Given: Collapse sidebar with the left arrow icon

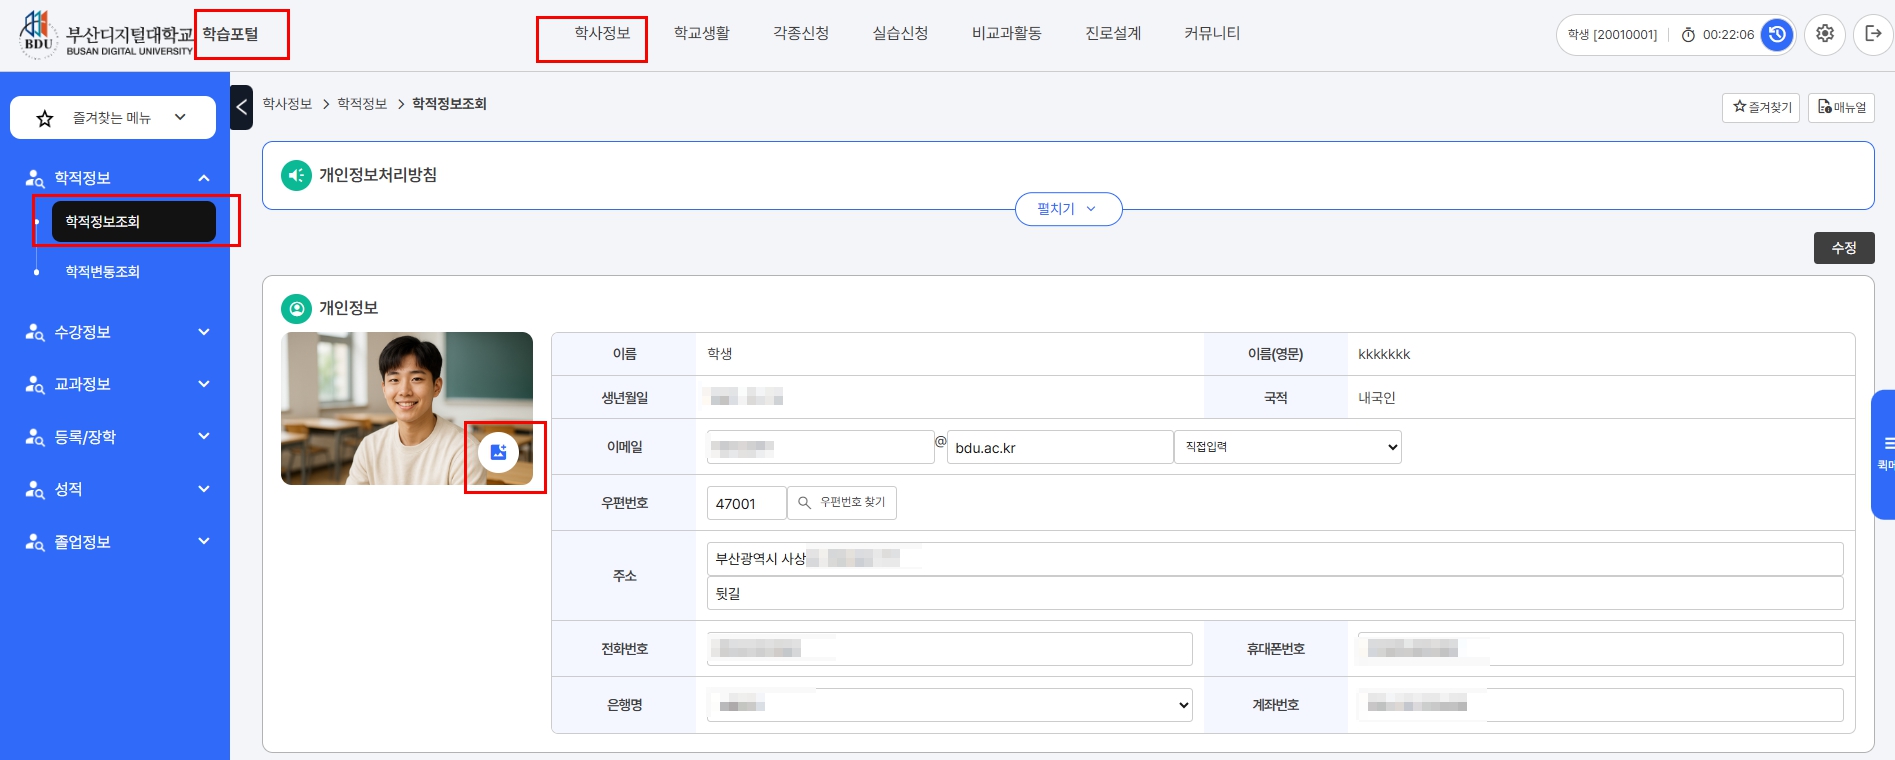Looking at the screenshot, I should point(241,107).
